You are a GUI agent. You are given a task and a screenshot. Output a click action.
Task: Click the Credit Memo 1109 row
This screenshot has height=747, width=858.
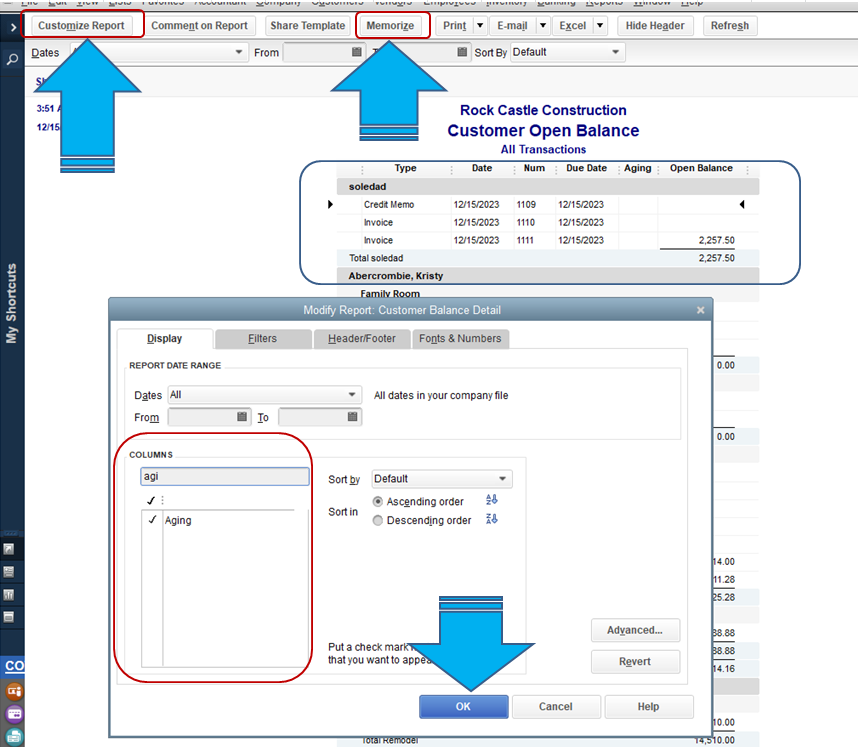[548, 205]
